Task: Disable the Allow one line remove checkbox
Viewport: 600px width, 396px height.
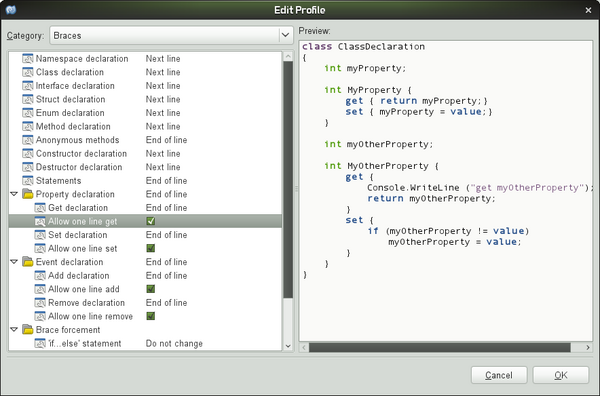Action: pyautogui.click(x=151, y=316)
